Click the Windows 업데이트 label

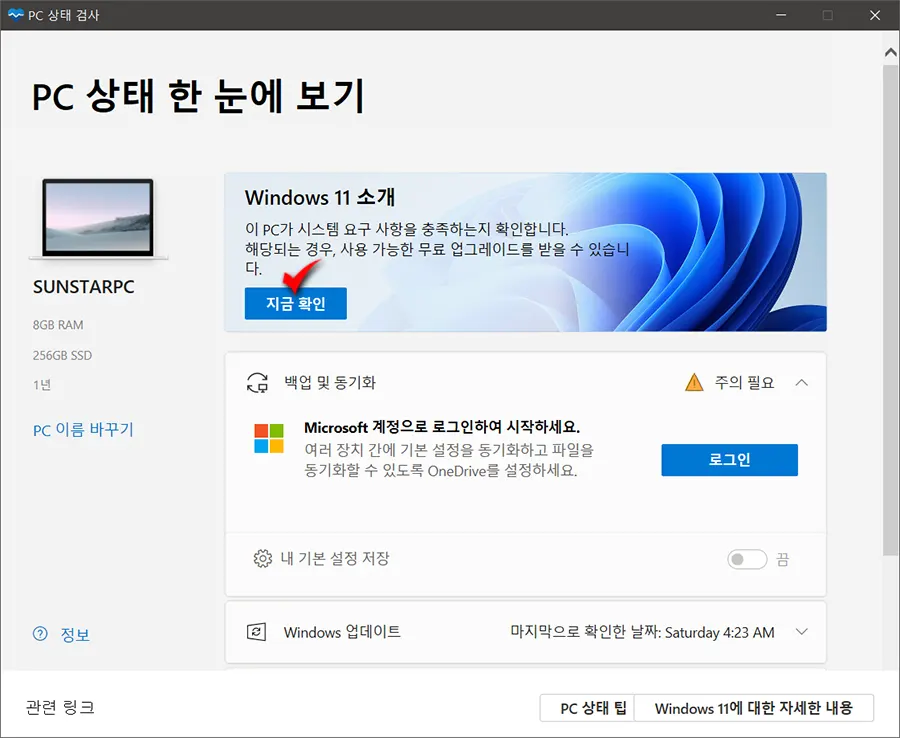(x=342, y=632)
